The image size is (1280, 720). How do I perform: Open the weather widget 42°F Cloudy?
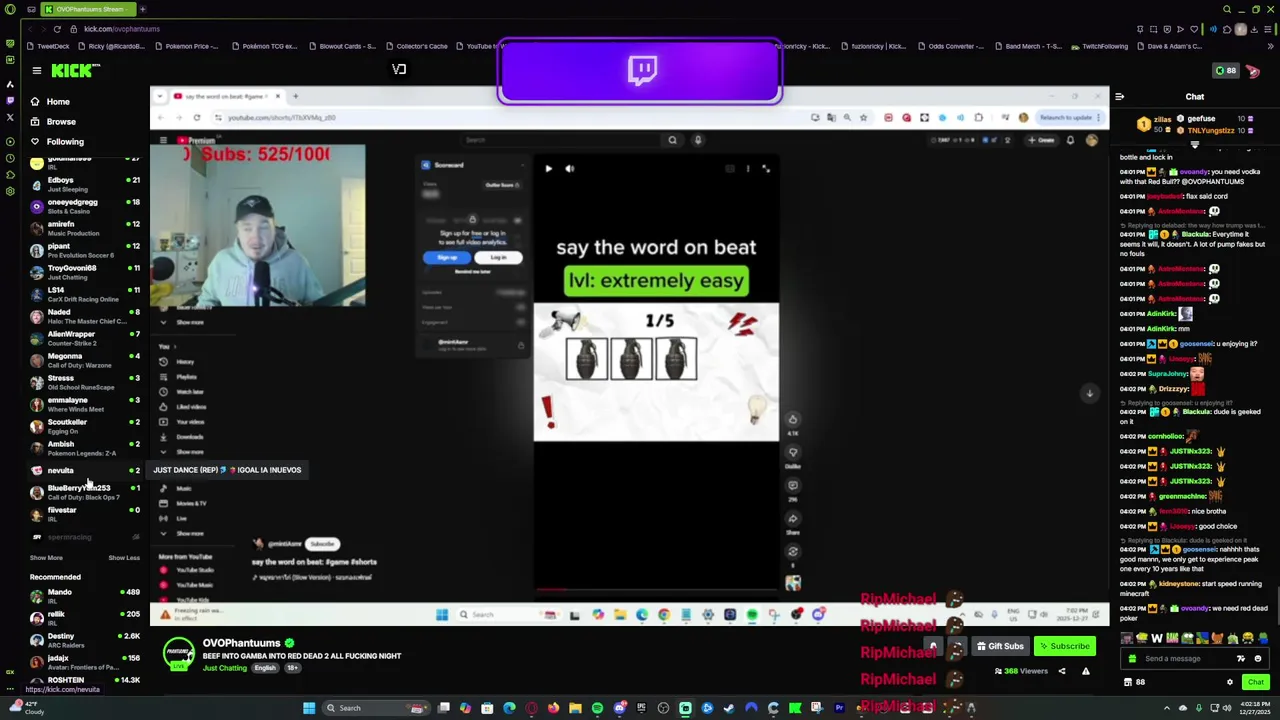[27, 708]
